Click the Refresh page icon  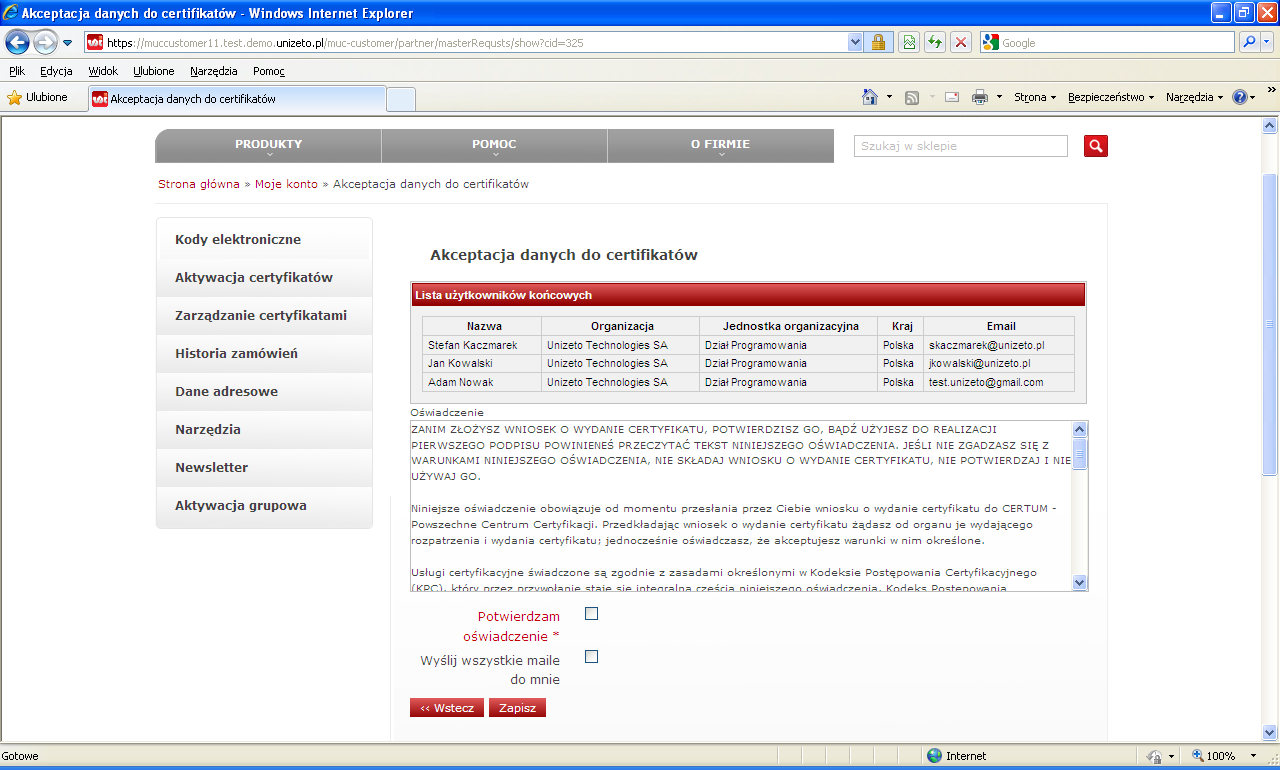coord(935,42)
